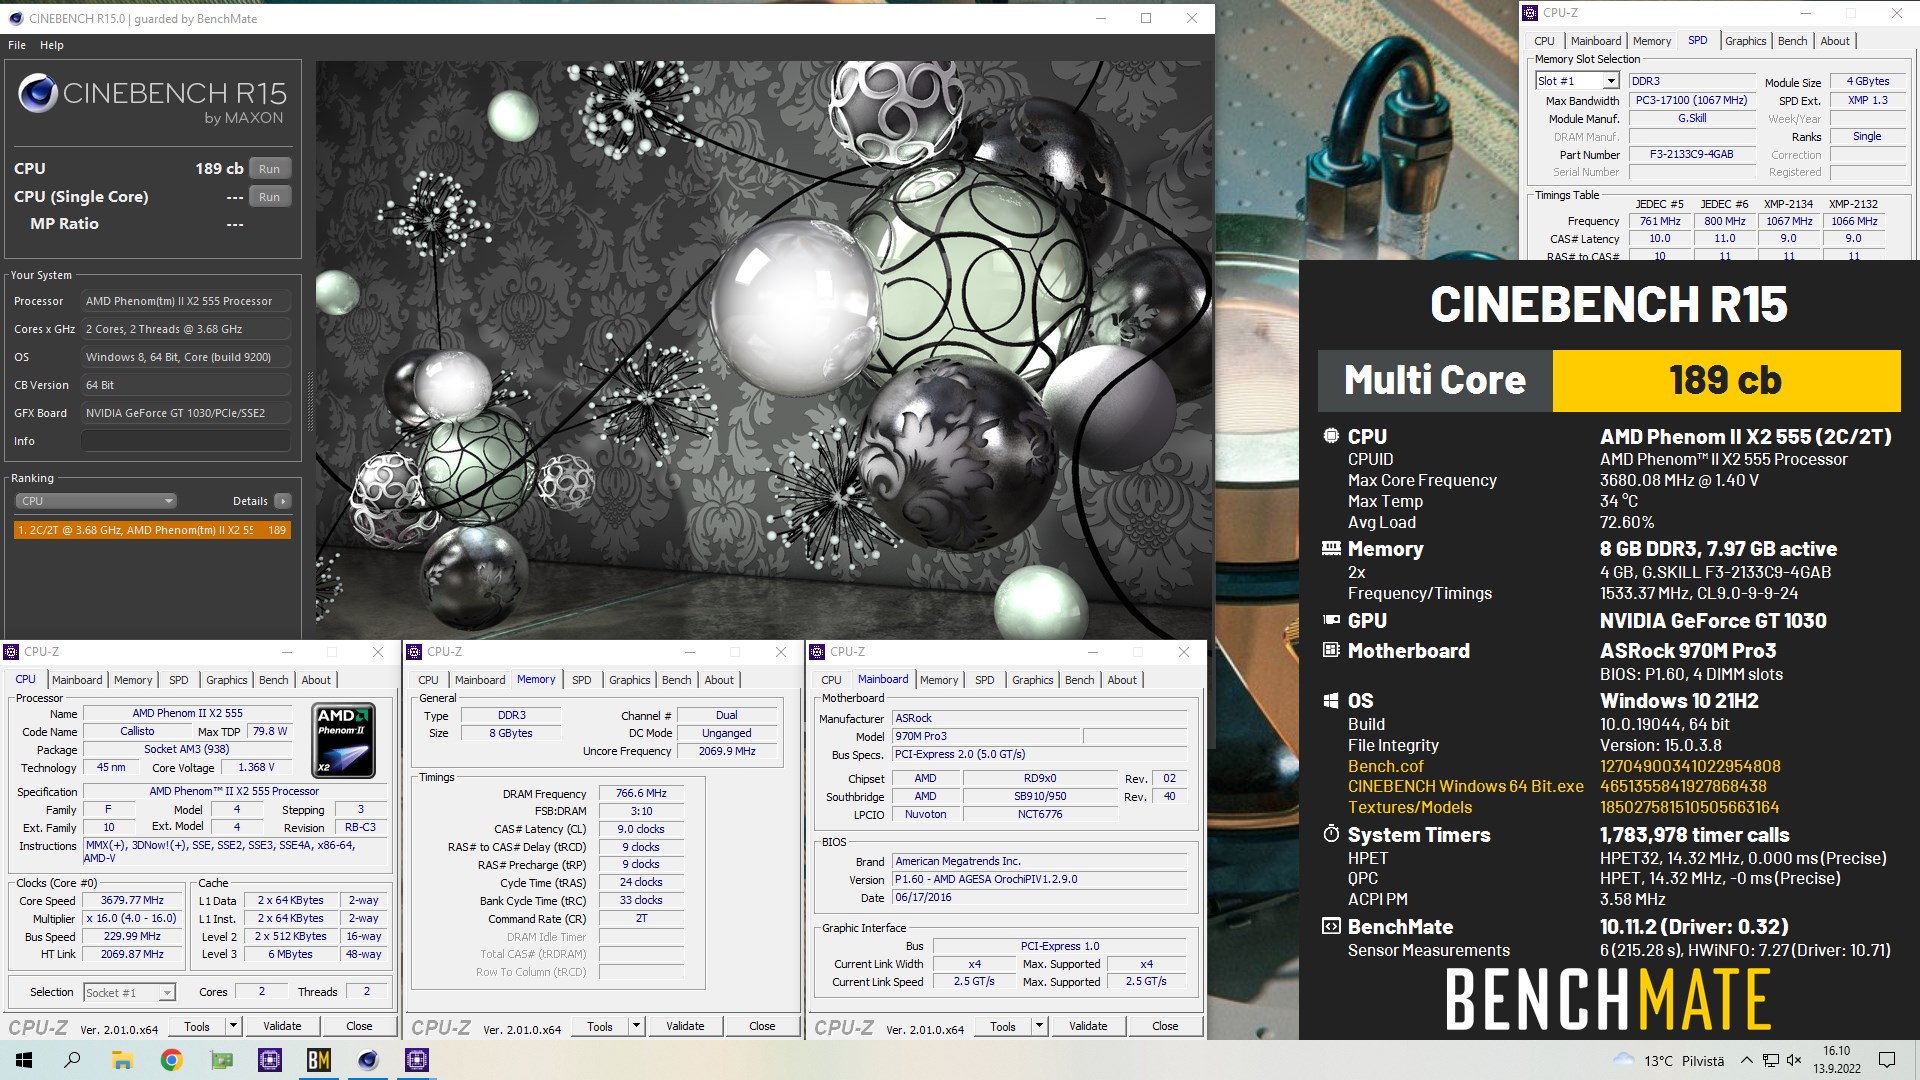Run the CPU multi-core benchmark

270,169
